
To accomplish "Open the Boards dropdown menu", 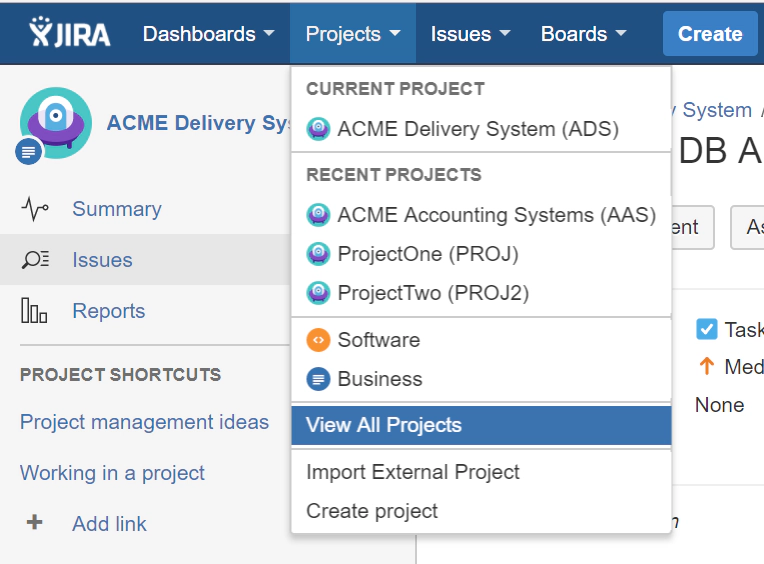I will [584, 33].
